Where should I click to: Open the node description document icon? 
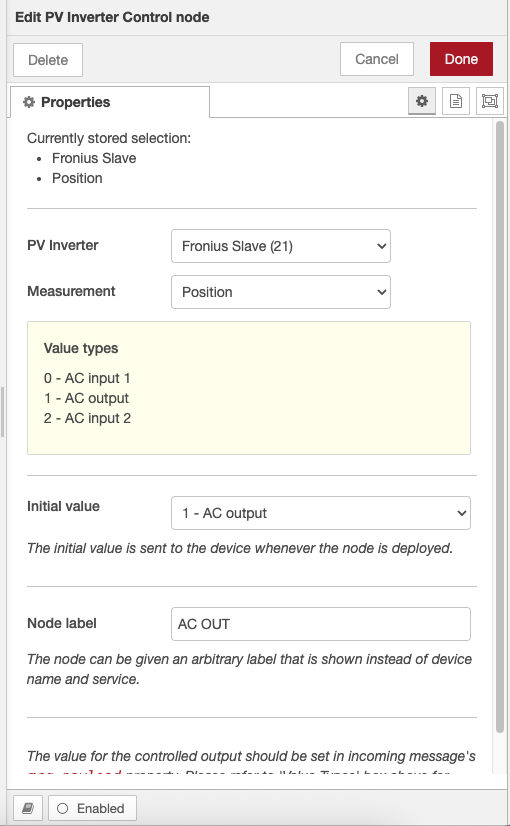[456, 101]
